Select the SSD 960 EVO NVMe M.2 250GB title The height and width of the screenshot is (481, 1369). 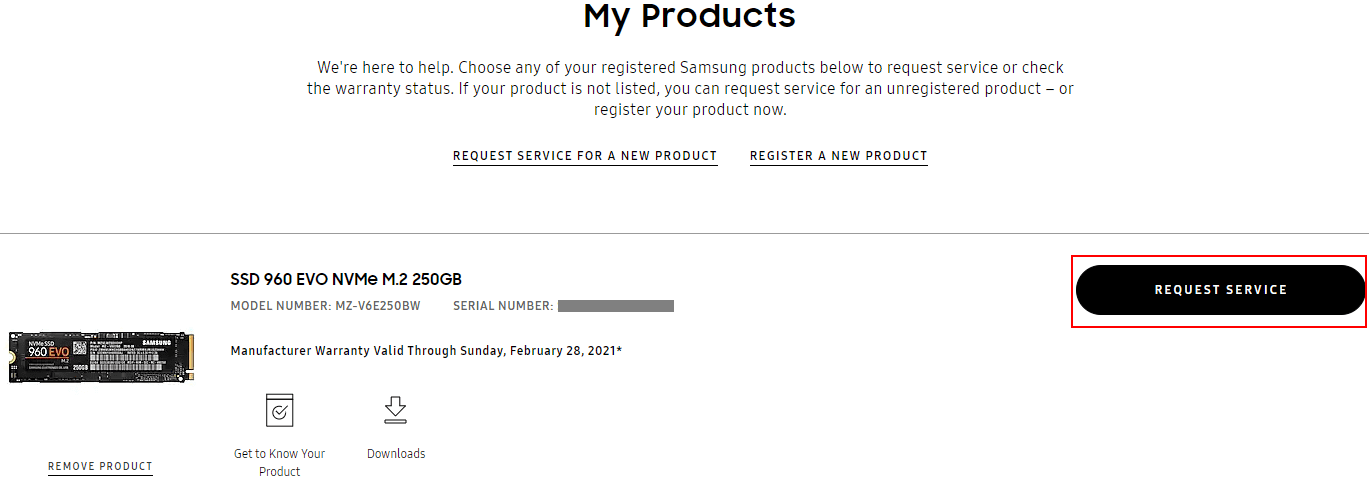pos(346,279)
